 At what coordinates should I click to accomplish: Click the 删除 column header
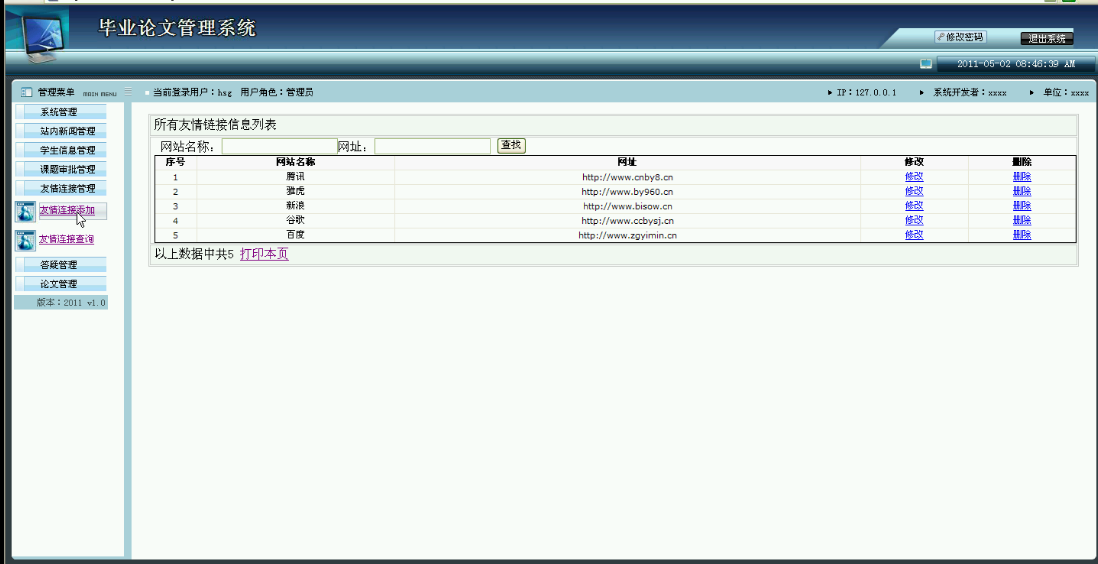point(1022,162)
